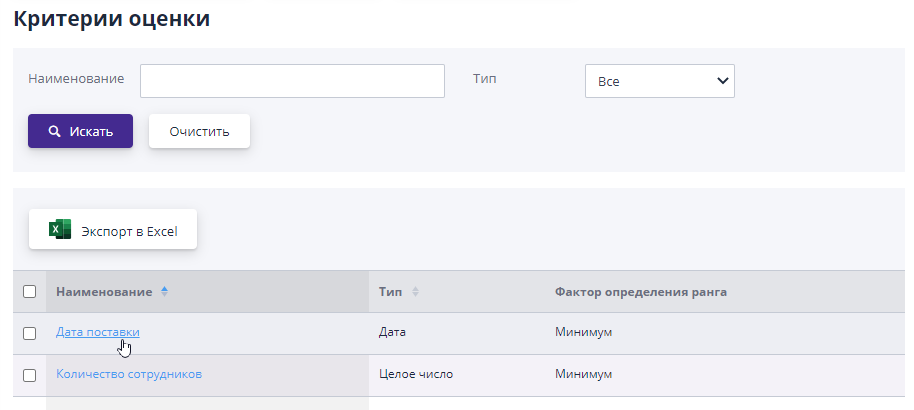The height and width of the screenshot is (410, 914).
Task: Click the Целое число type cell
Action: (x=416, y=374)
